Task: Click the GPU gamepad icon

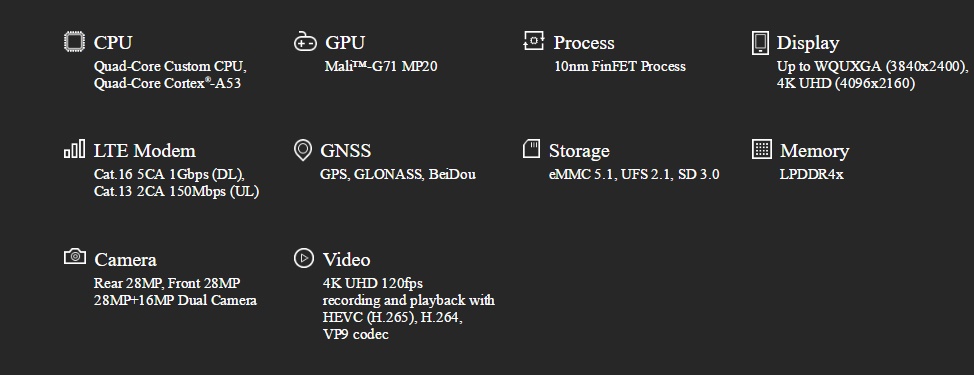Action: (x=305, y=42)
